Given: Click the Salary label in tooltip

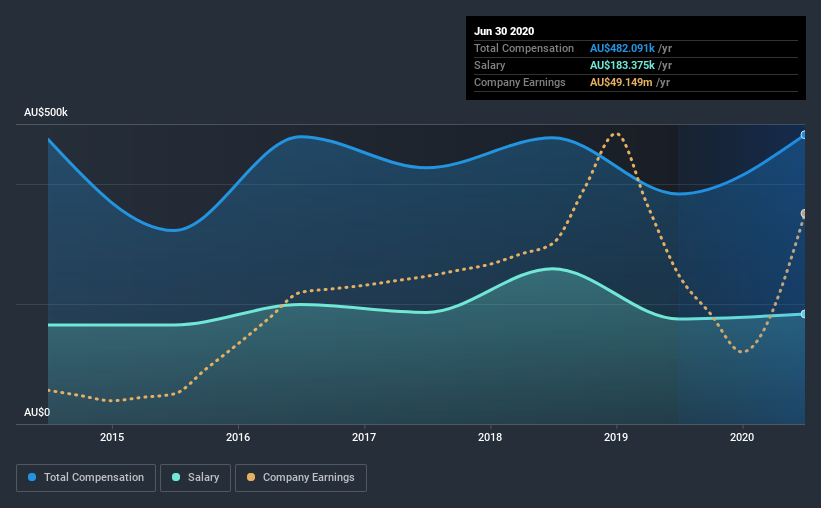Looking at the screenshot, I should pos(490,65).
